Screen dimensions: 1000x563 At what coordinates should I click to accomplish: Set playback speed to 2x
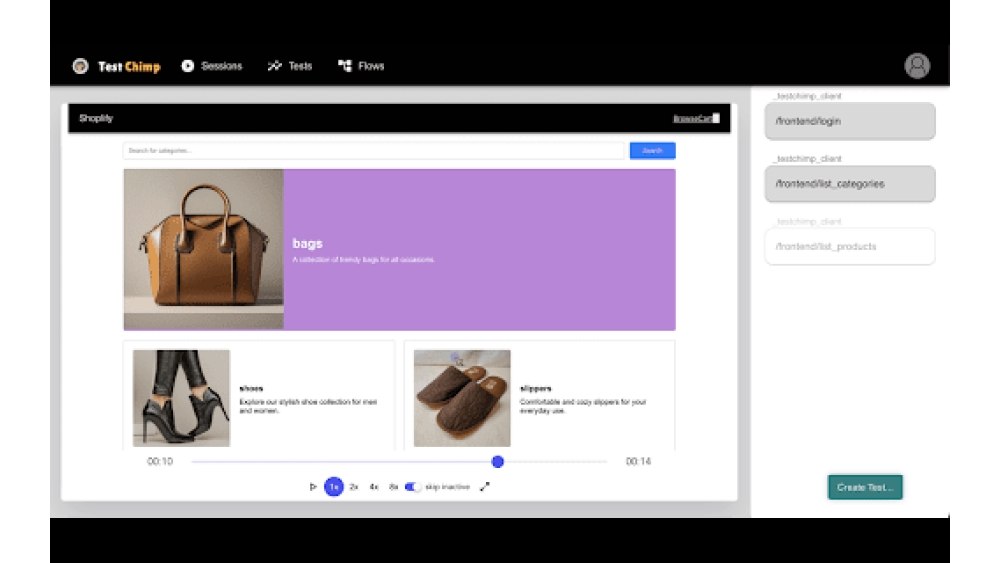pyautogui.click(x=354, y=487)
